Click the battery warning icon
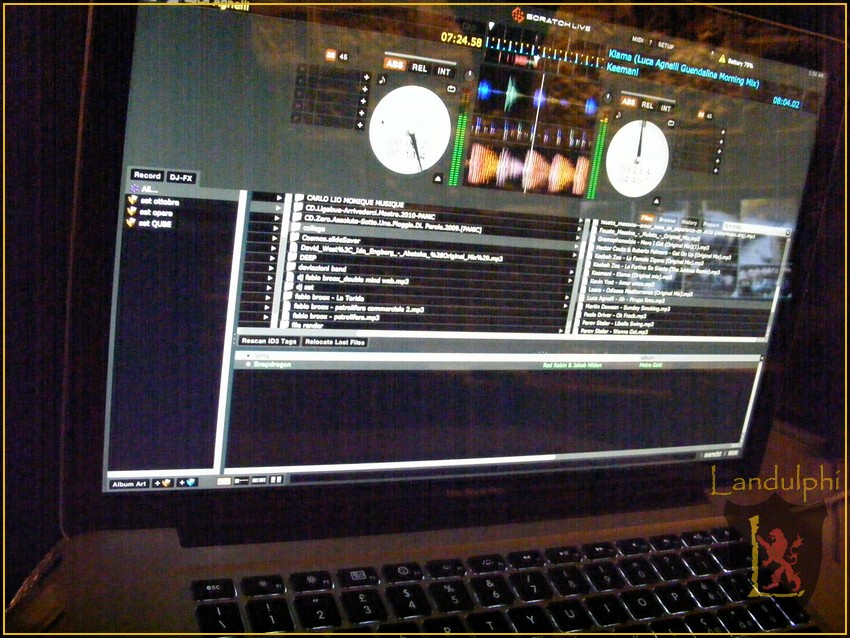 click(722, 58)
